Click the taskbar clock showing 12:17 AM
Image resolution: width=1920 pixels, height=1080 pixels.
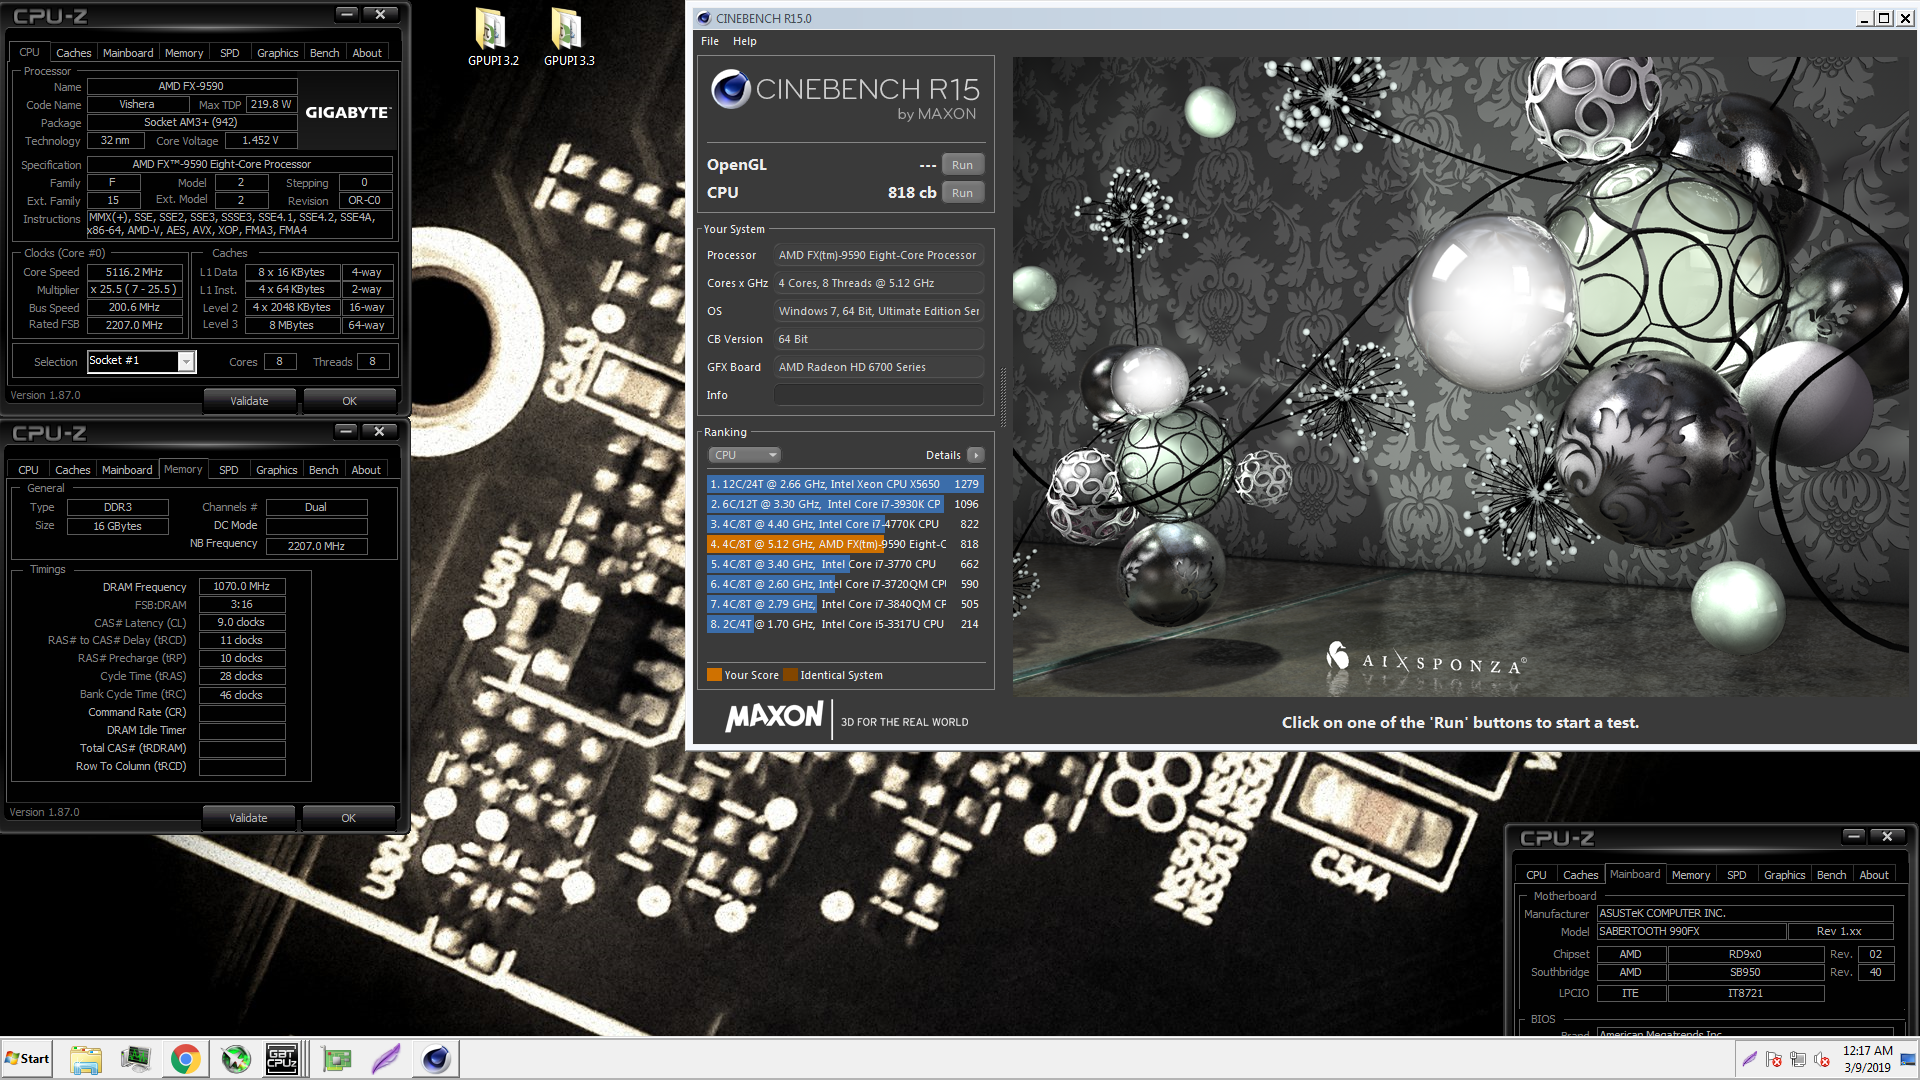[x=1867, y=1059]
